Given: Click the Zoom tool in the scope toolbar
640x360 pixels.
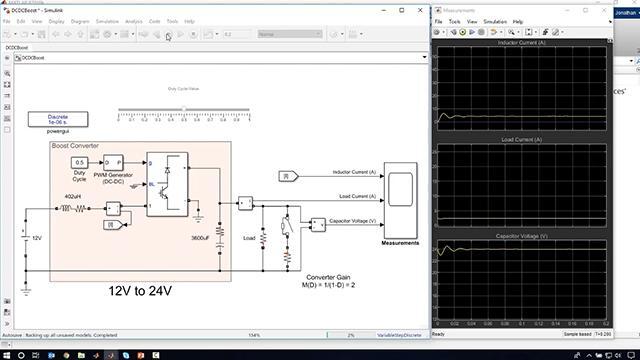Looking at the screenshot, I should coord(511,32).
